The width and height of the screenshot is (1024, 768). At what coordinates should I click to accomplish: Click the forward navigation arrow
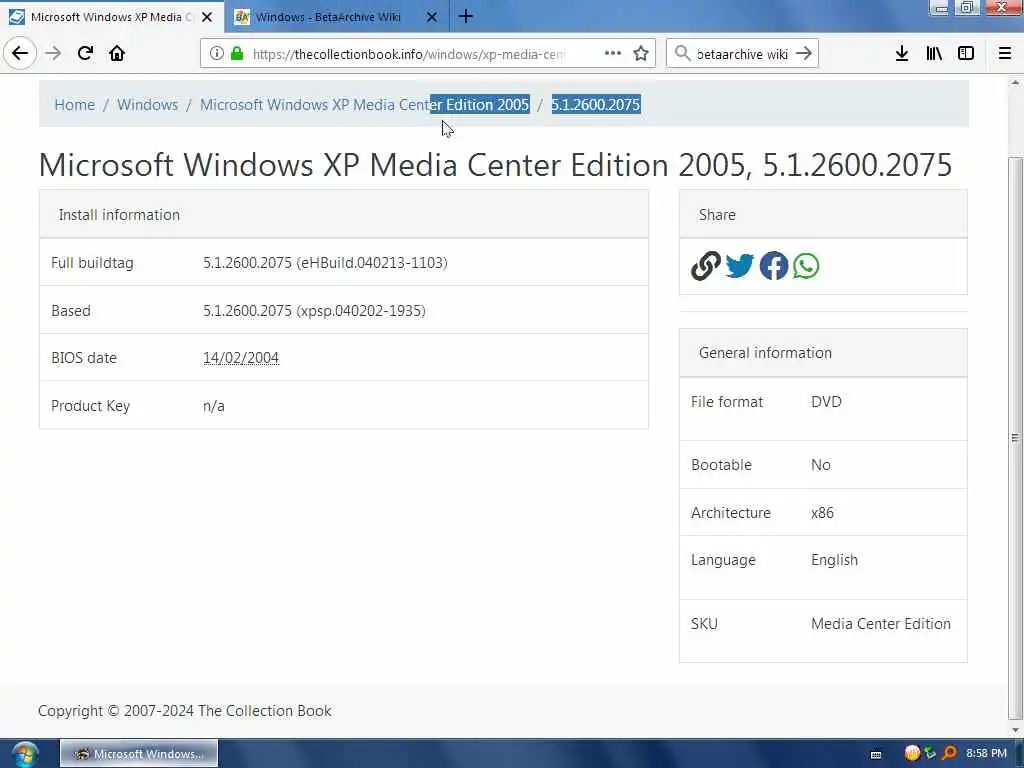(53, 53)
